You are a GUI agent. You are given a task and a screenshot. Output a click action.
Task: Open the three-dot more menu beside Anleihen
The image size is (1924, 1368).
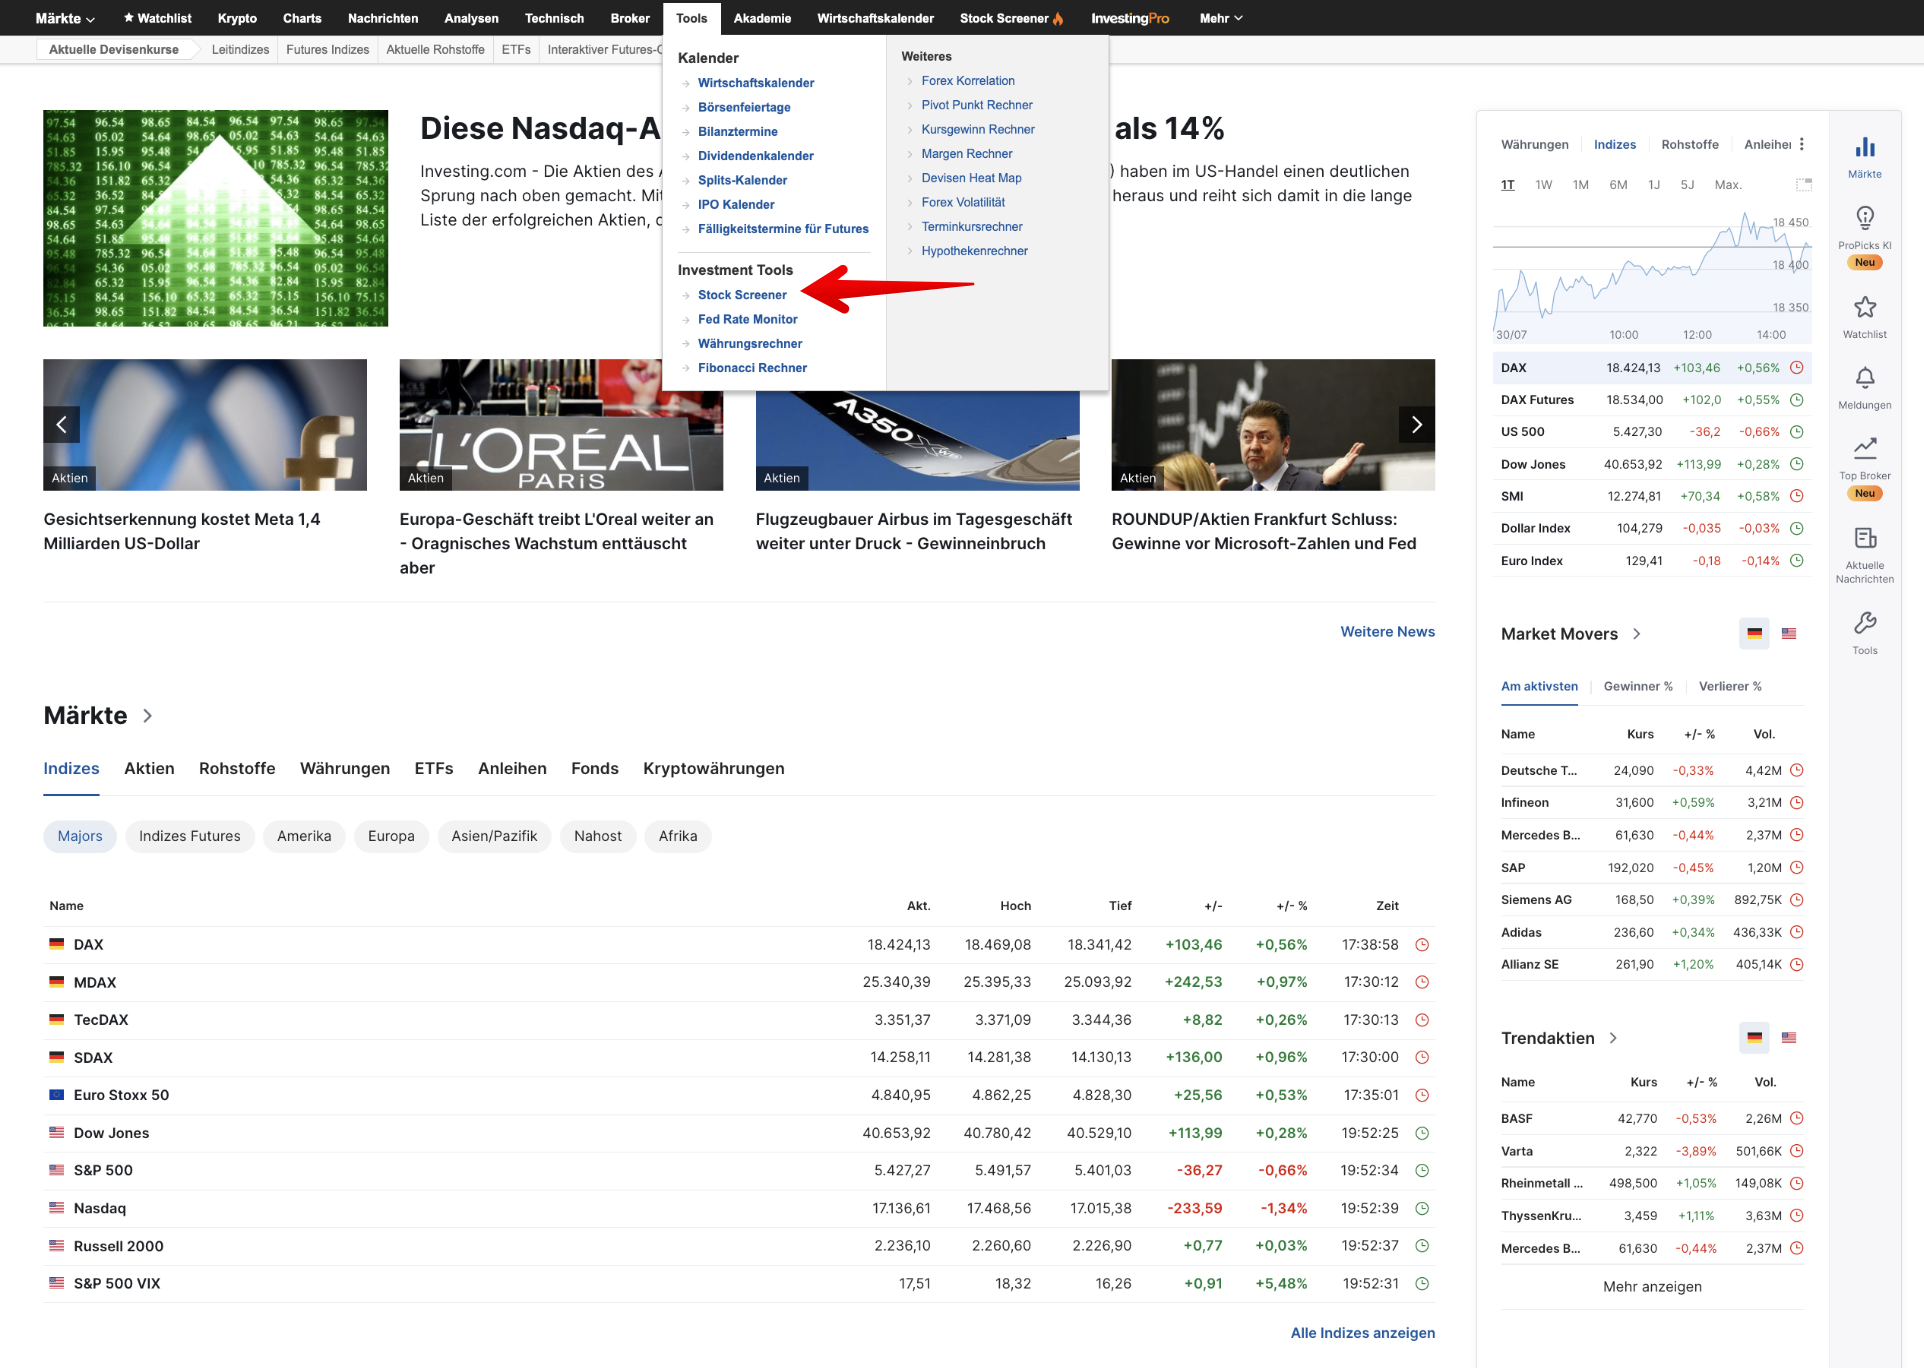click(x=1802, y=144)
